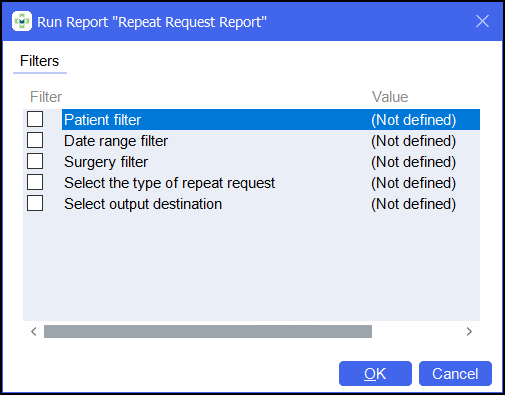Image resolution: width=505 pixels, height=395 pixels.
Task: Open the Filters tab
Action: [x=40, y=61]
